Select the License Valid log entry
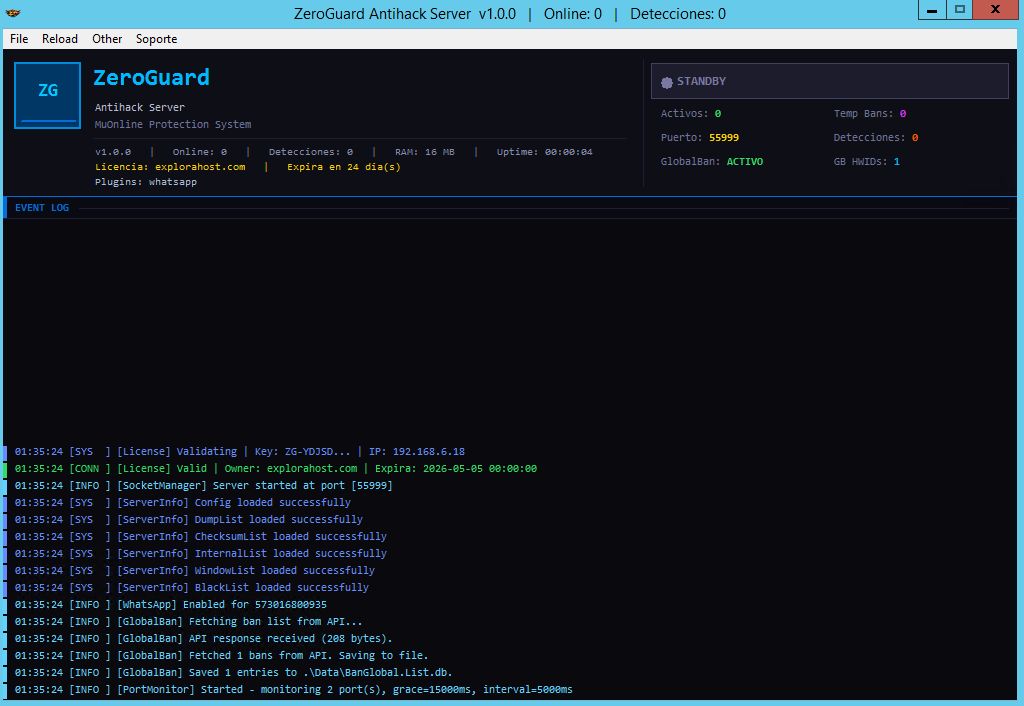1024x706 pixels. 326,469
